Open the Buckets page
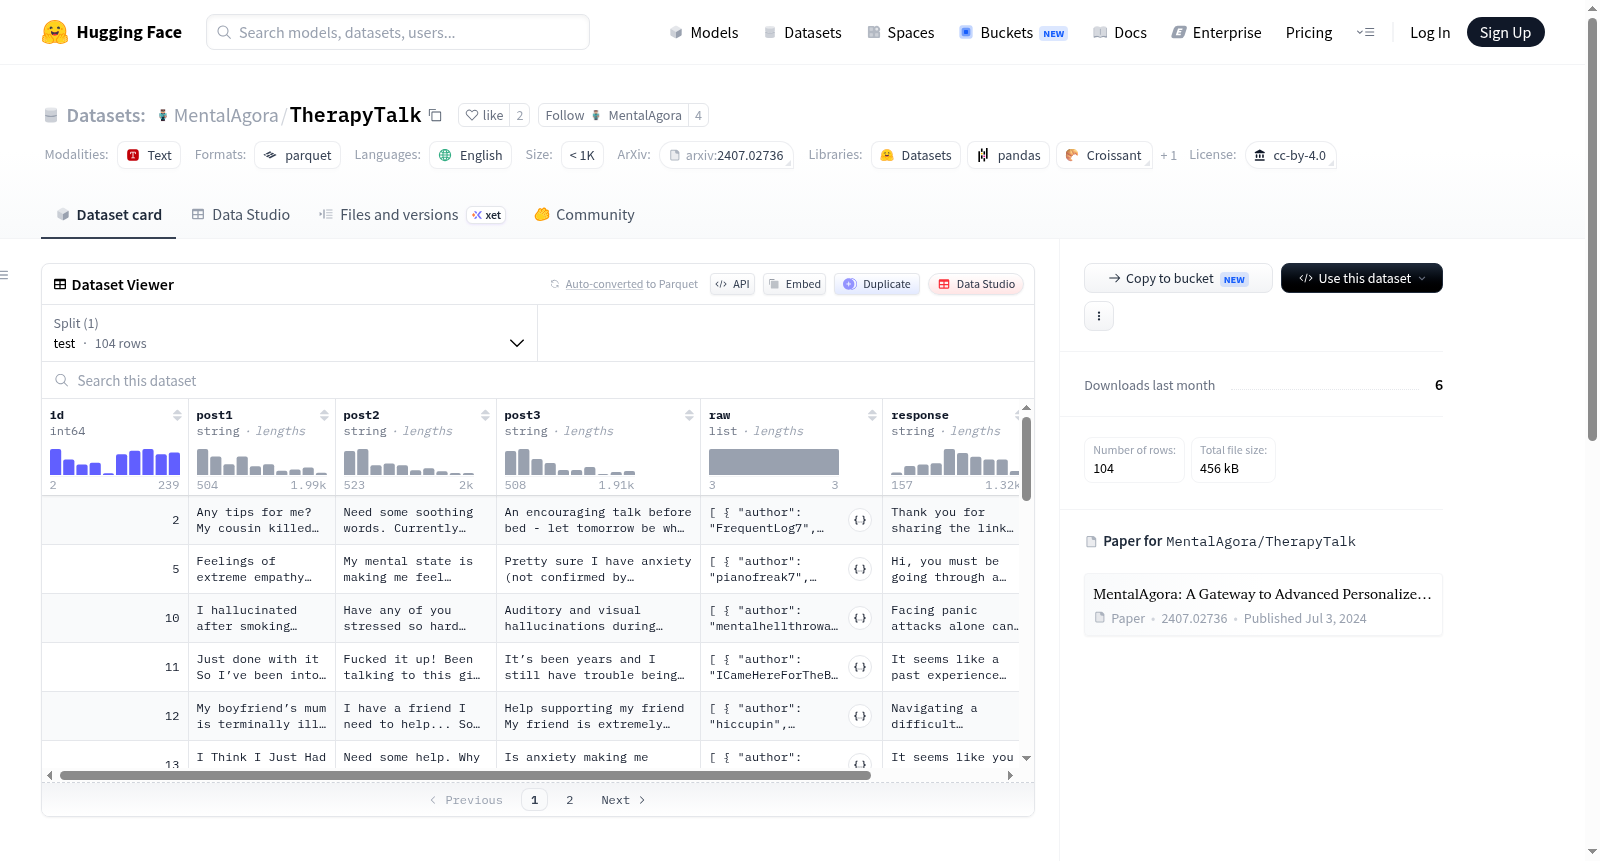 point(1013,32)
